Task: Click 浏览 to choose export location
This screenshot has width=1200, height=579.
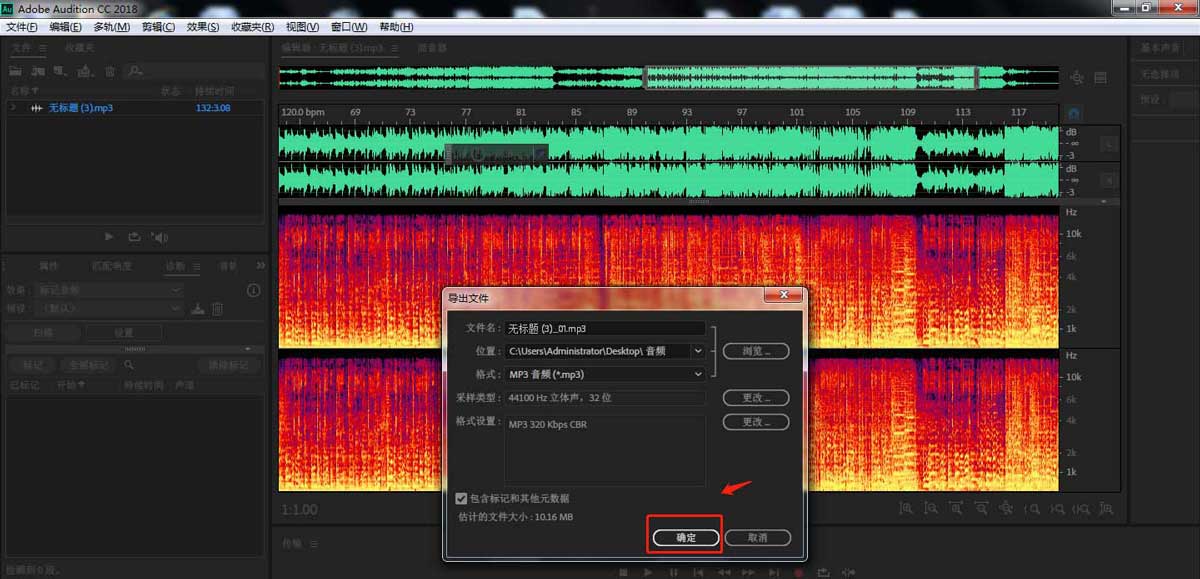Action: [x=756, y=351]
